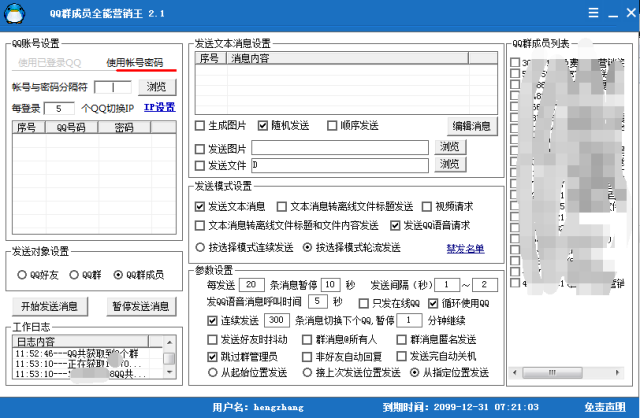Click the 发送图片 path input field

click(x=340, y=148)
